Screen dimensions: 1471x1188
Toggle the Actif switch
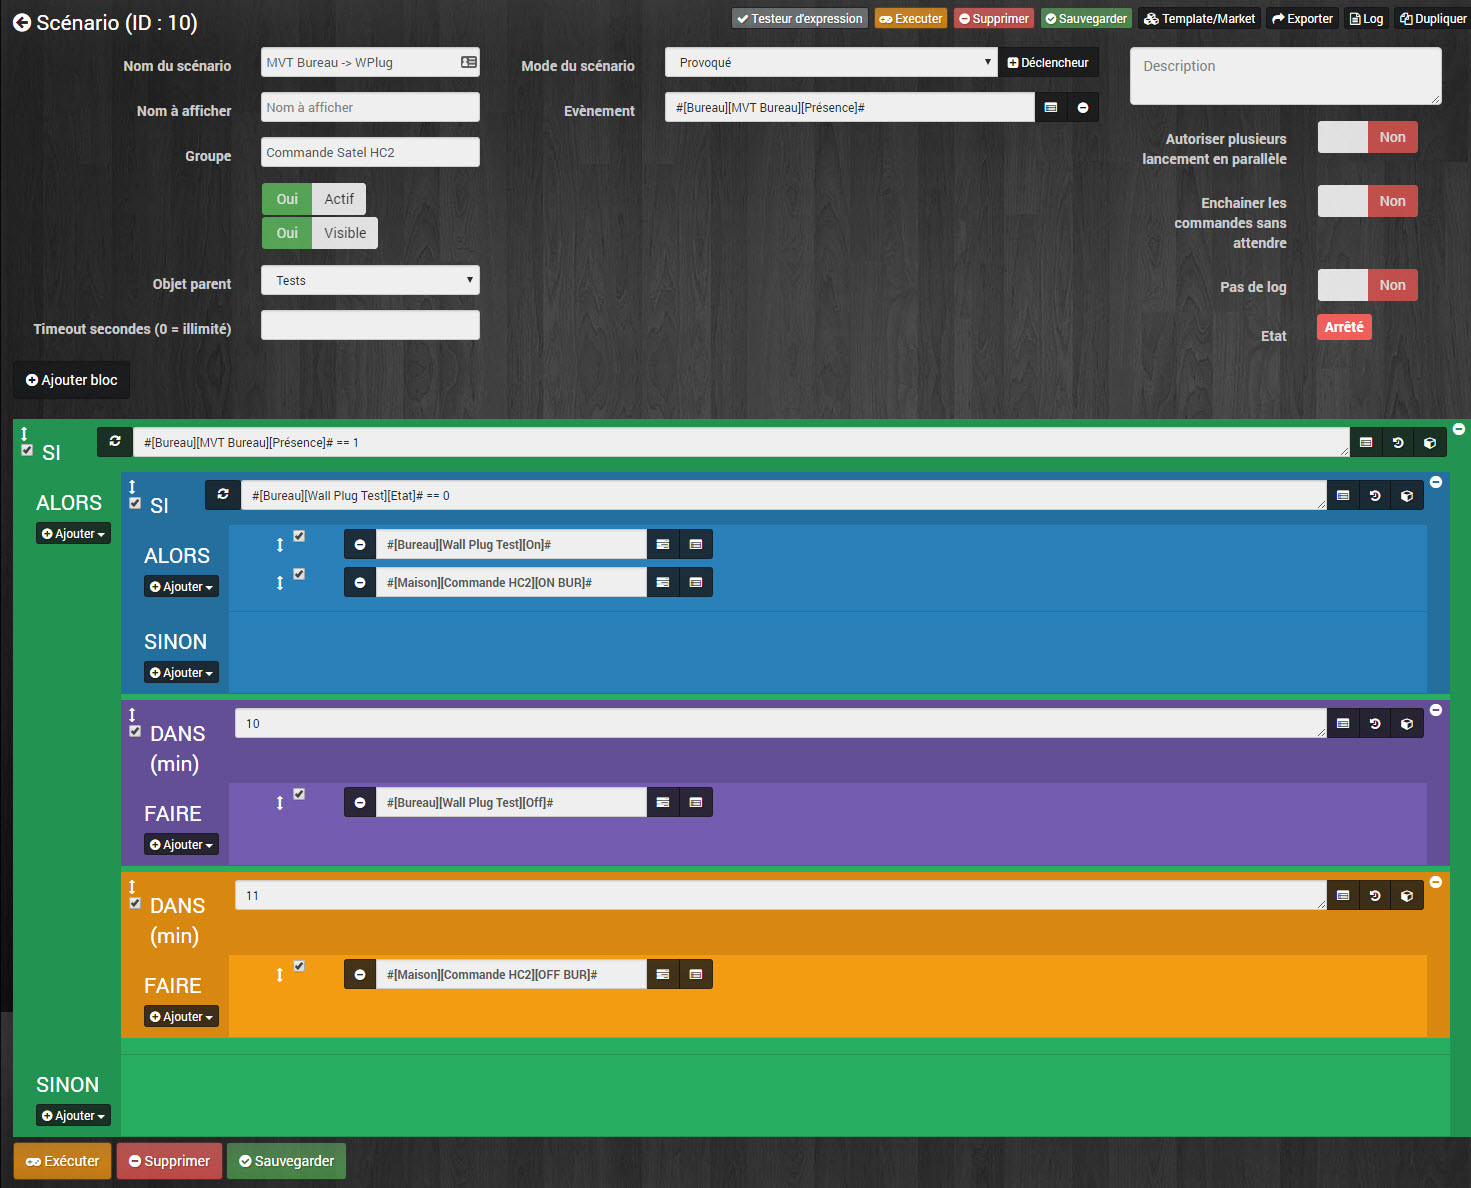(x=314, y=199)
